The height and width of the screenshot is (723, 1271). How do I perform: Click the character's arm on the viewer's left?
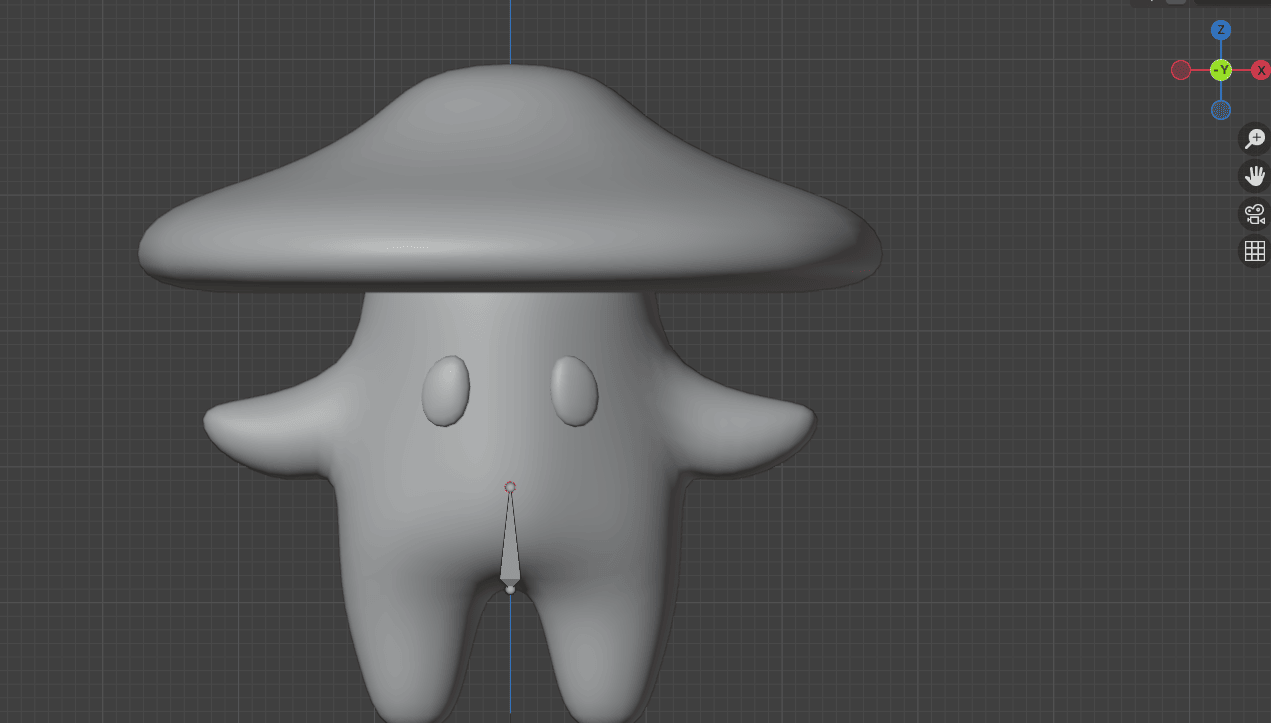[x=265, y=432]
